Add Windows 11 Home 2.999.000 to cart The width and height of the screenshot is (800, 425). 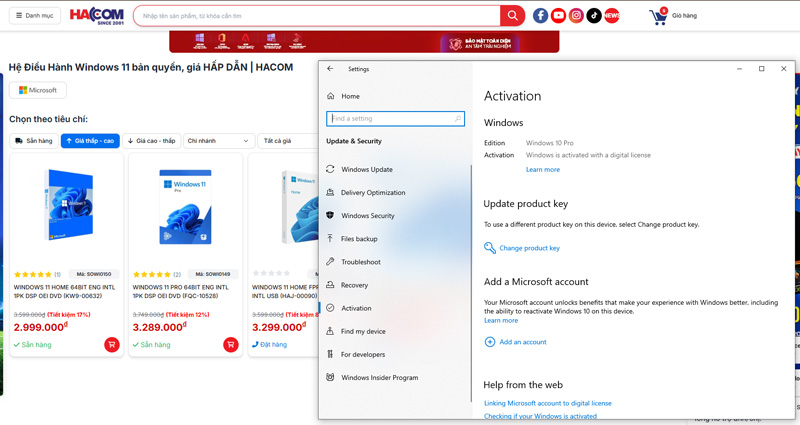[112, 345]
